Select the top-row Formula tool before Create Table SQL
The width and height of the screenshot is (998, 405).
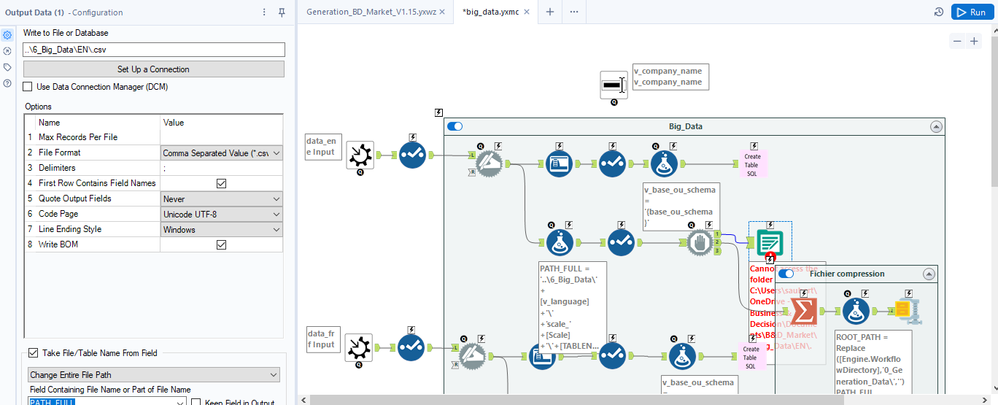[x=664, y=164]
